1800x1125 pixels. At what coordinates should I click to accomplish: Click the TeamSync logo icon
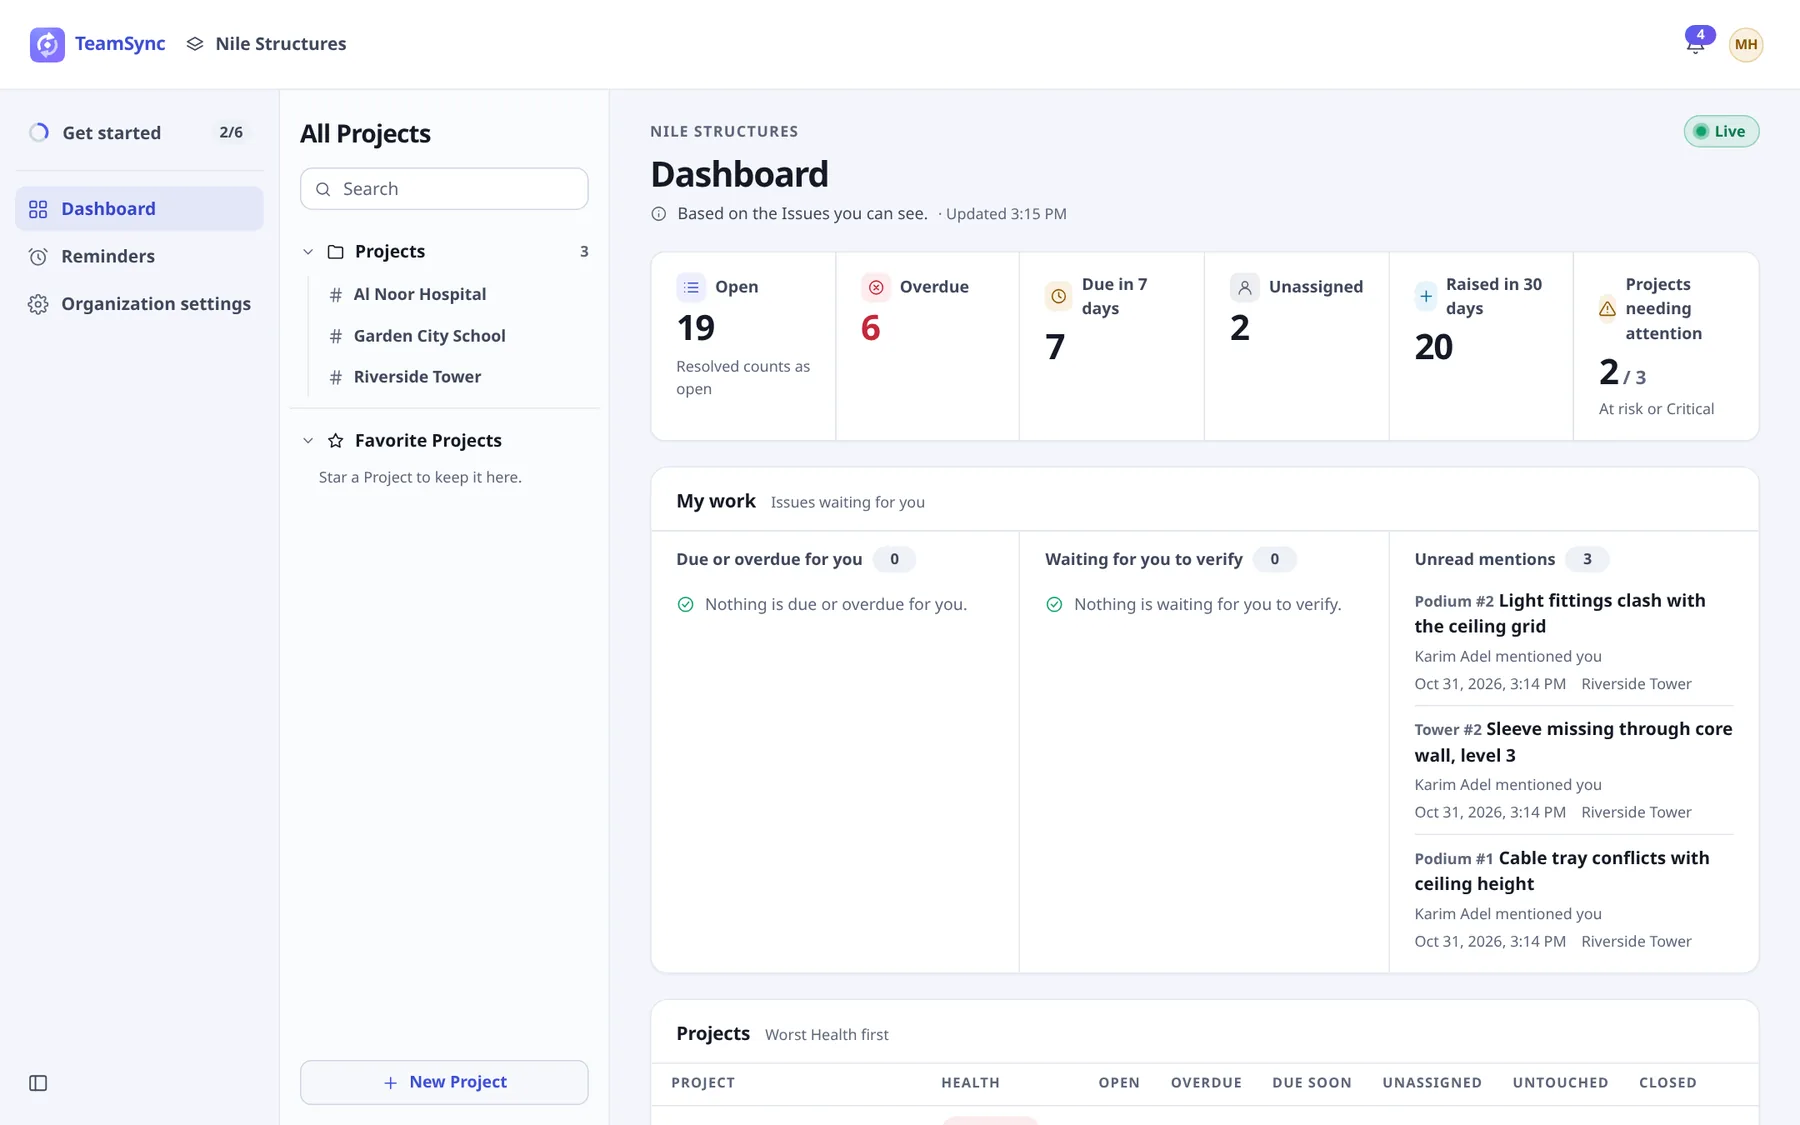(47, 44)
